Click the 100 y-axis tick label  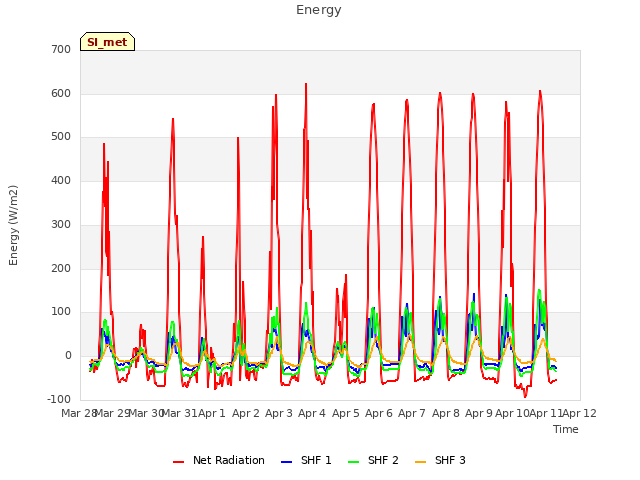(61, 312)
